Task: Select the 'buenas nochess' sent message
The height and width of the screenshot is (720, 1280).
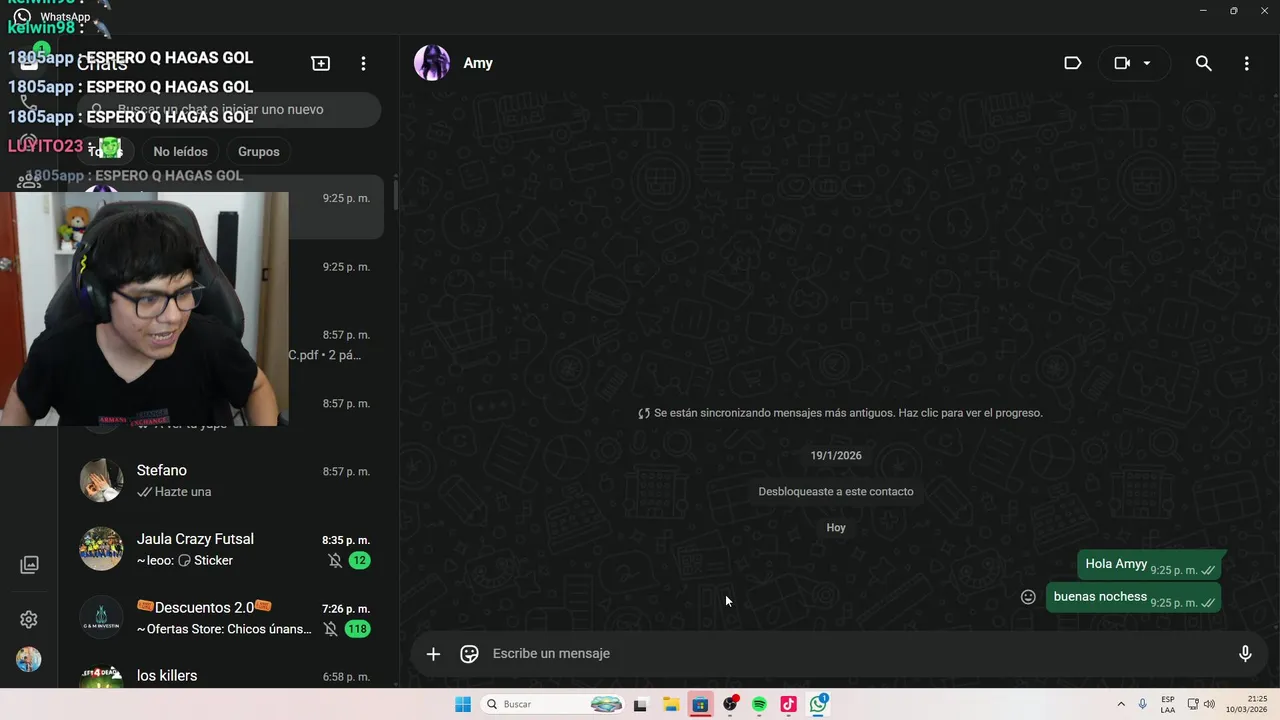Action: 1133,598
